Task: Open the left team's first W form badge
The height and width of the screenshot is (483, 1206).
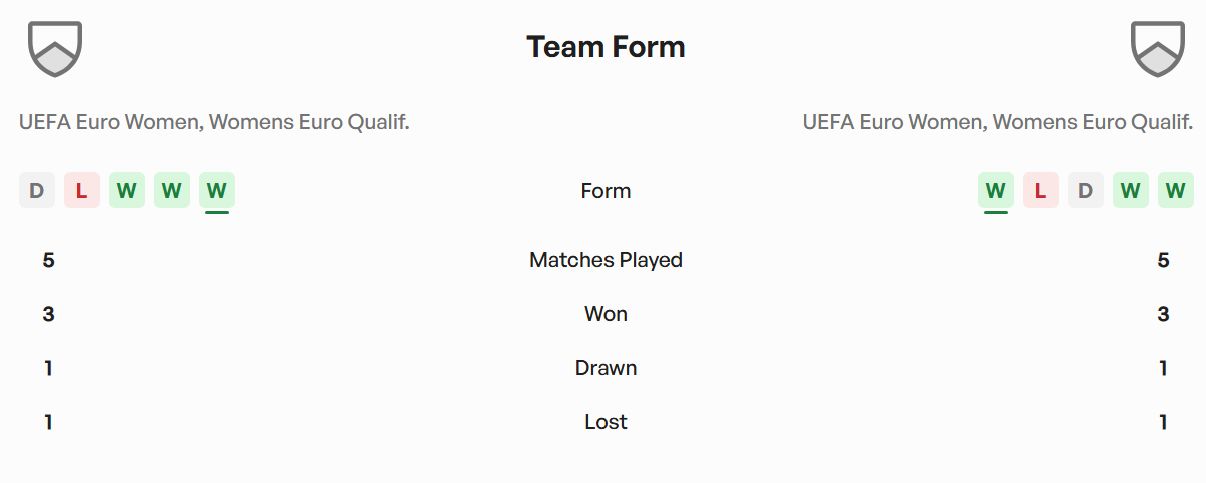Action: tap(127, 190)
